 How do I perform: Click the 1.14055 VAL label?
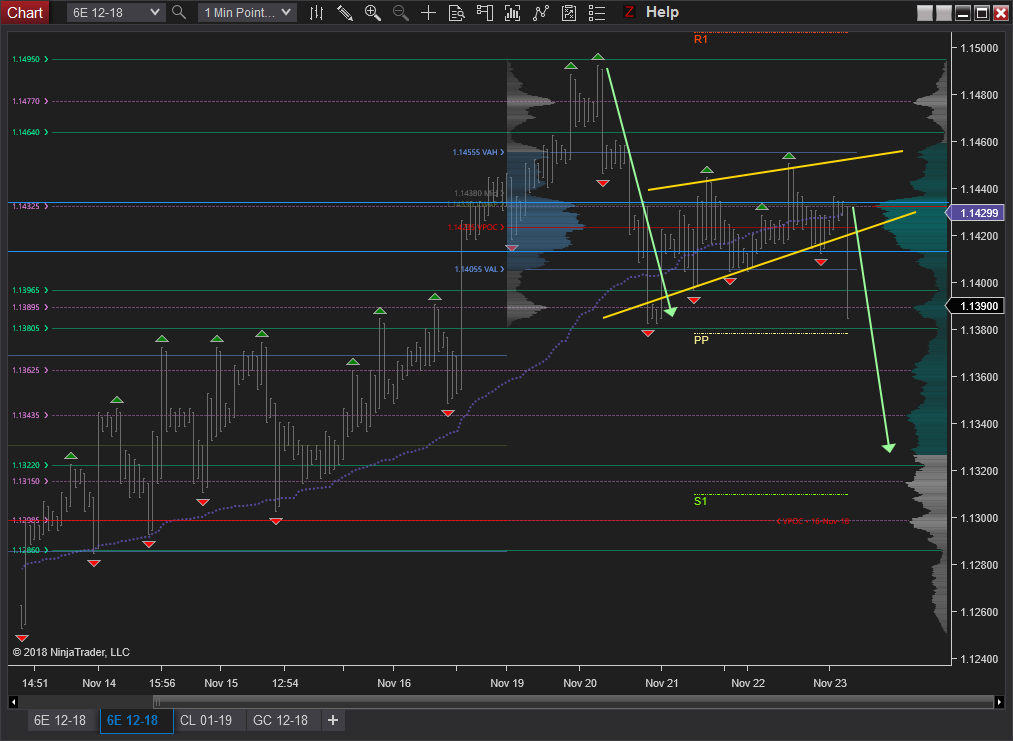click(x=479, y=269)
